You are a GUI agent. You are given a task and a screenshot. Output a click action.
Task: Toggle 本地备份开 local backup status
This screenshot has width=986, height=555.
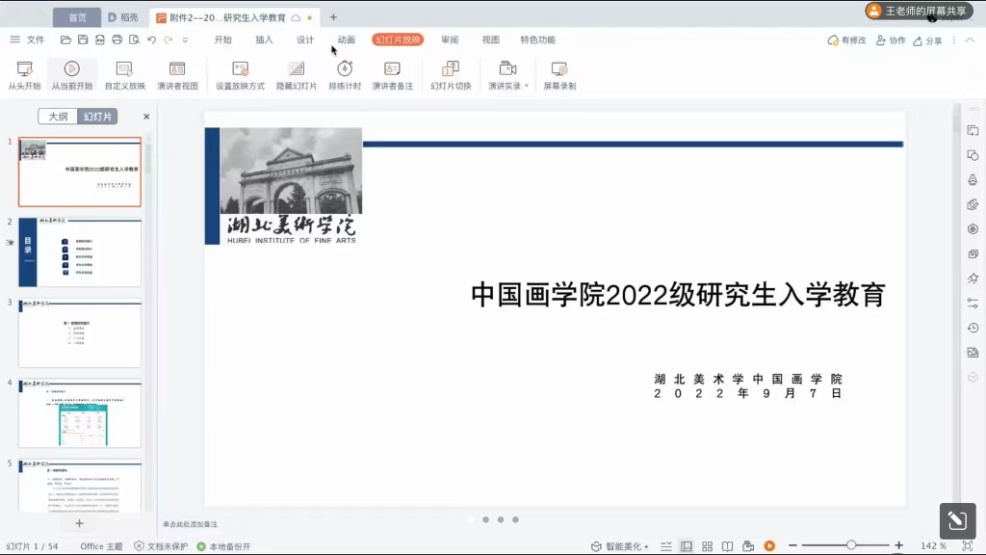224,547
